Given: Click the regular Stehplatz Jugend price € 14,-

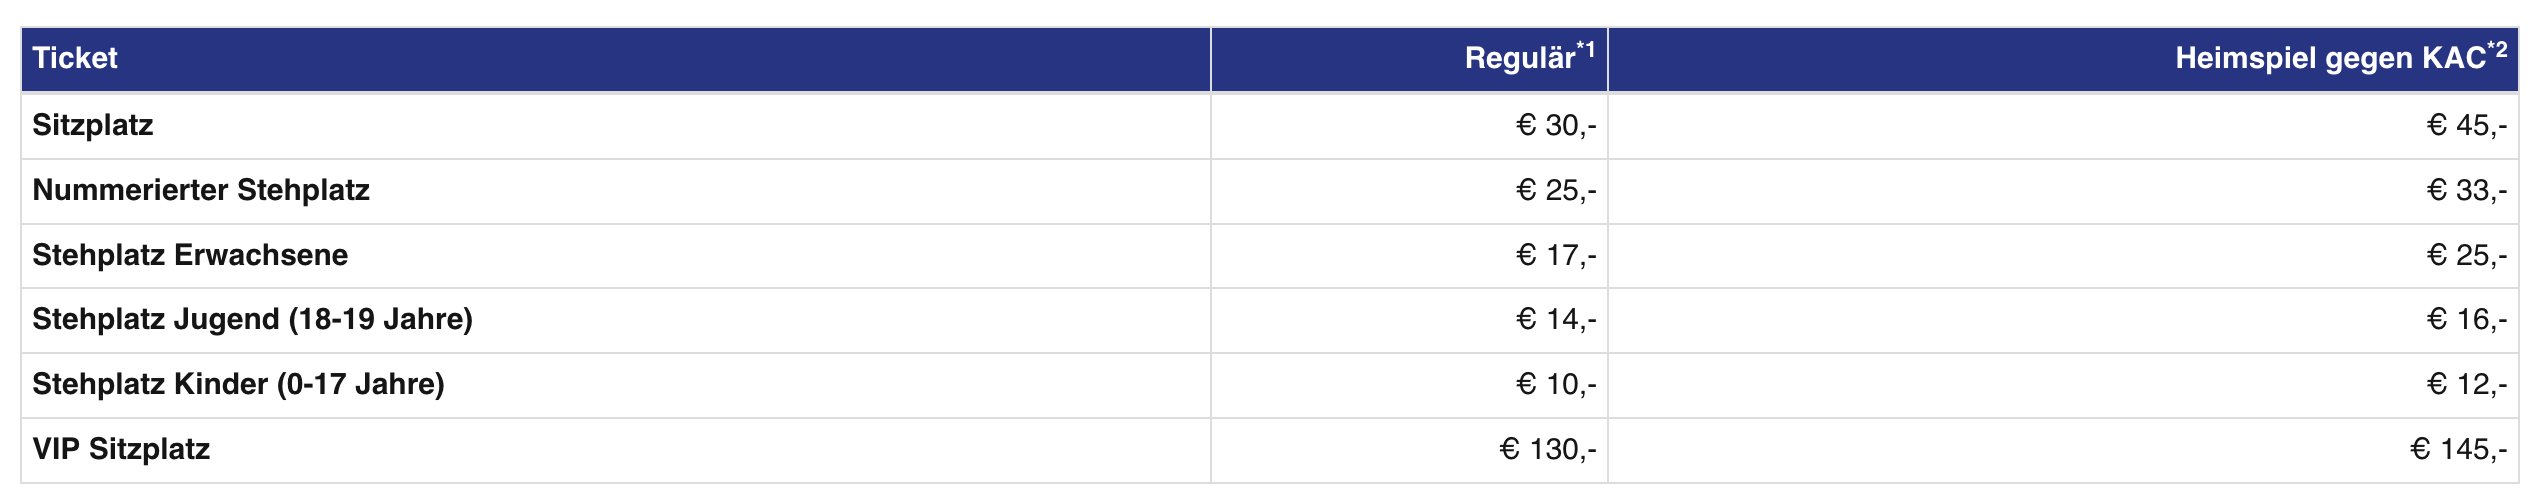Looking at the screenshot, I should (x=1556, y=319).
